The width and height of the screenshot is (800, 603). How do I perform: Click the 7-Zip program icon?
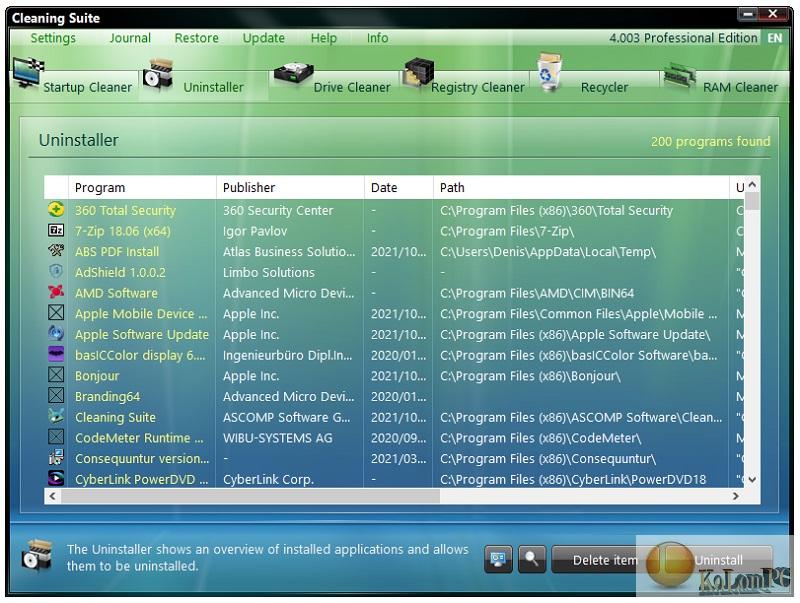pyautogui.click(x=56, y=231)
